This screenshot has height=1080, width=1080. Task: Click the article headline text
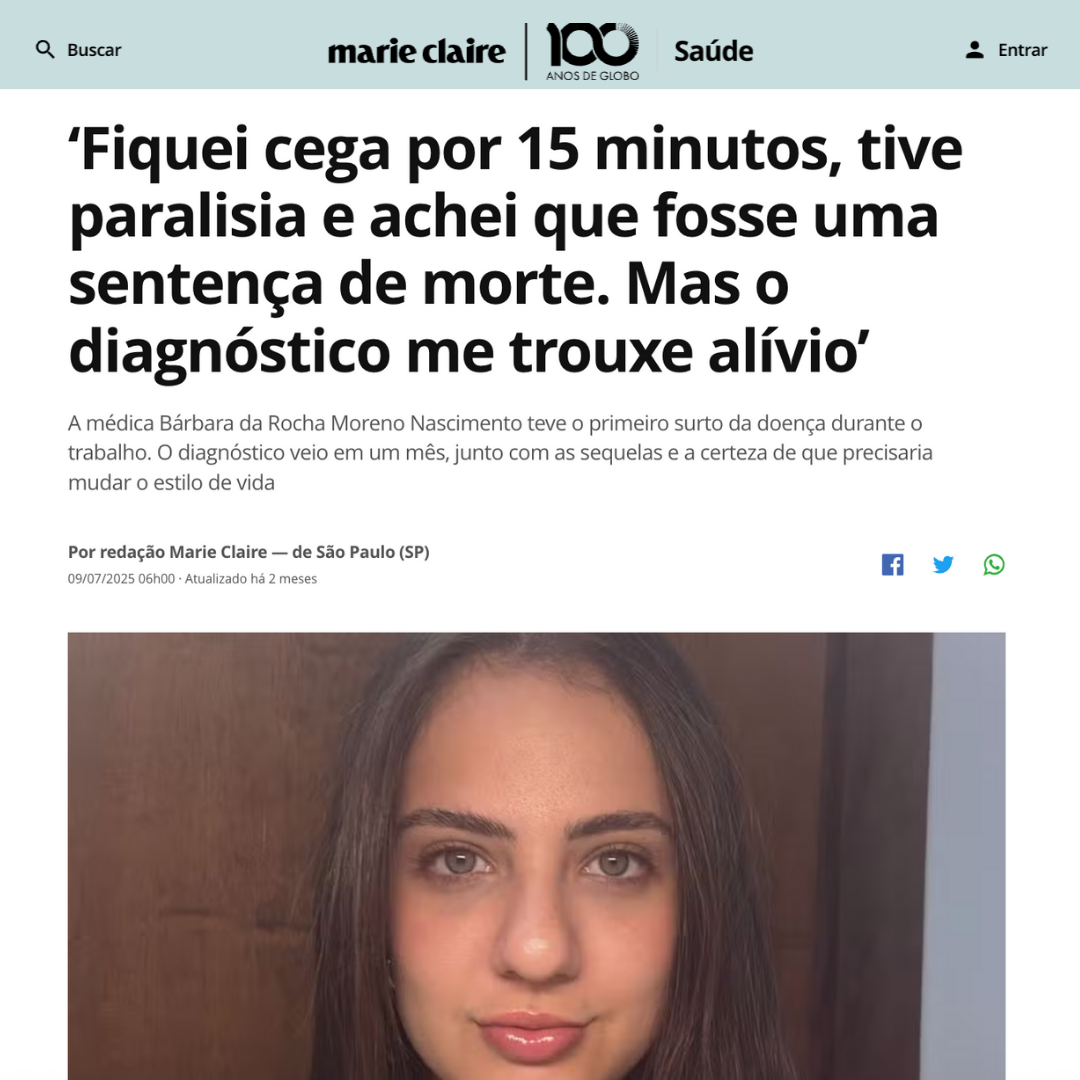click(515, 250)
